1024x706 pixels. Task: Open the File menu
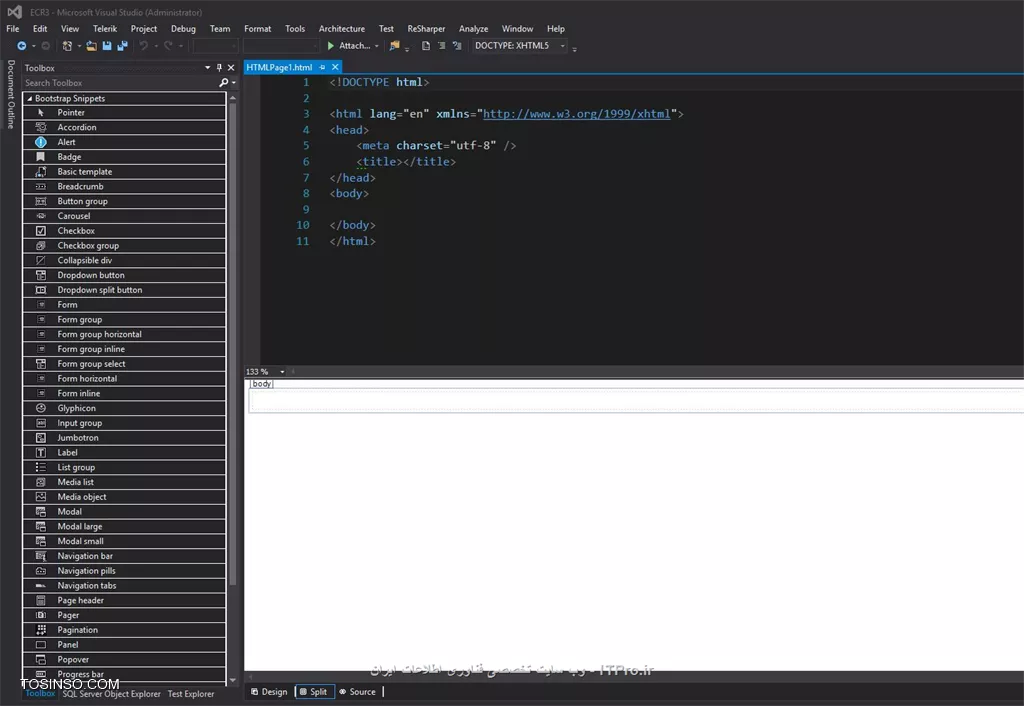pos(12,29)
